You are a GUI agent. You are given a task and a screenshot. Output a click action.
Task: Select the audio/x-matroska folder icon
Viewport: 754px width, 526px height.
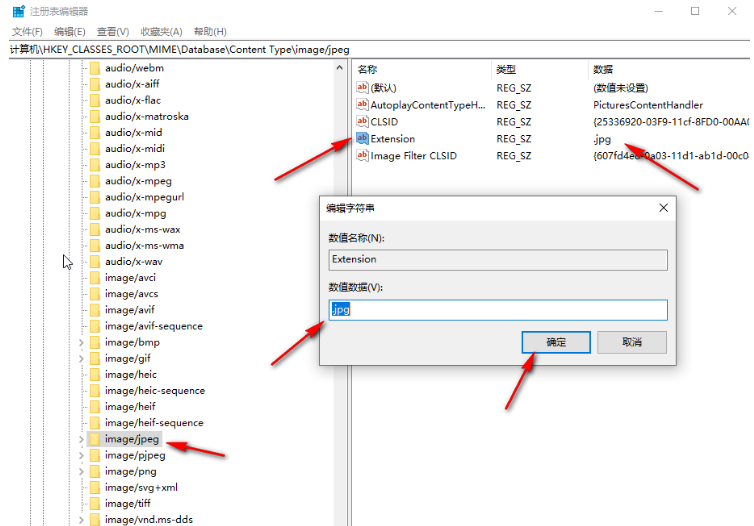[x=95, y=116]
